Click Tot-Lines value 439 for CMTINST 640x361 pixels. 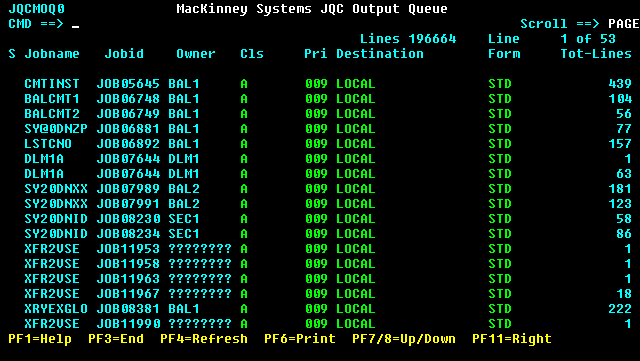click(620, 84)
